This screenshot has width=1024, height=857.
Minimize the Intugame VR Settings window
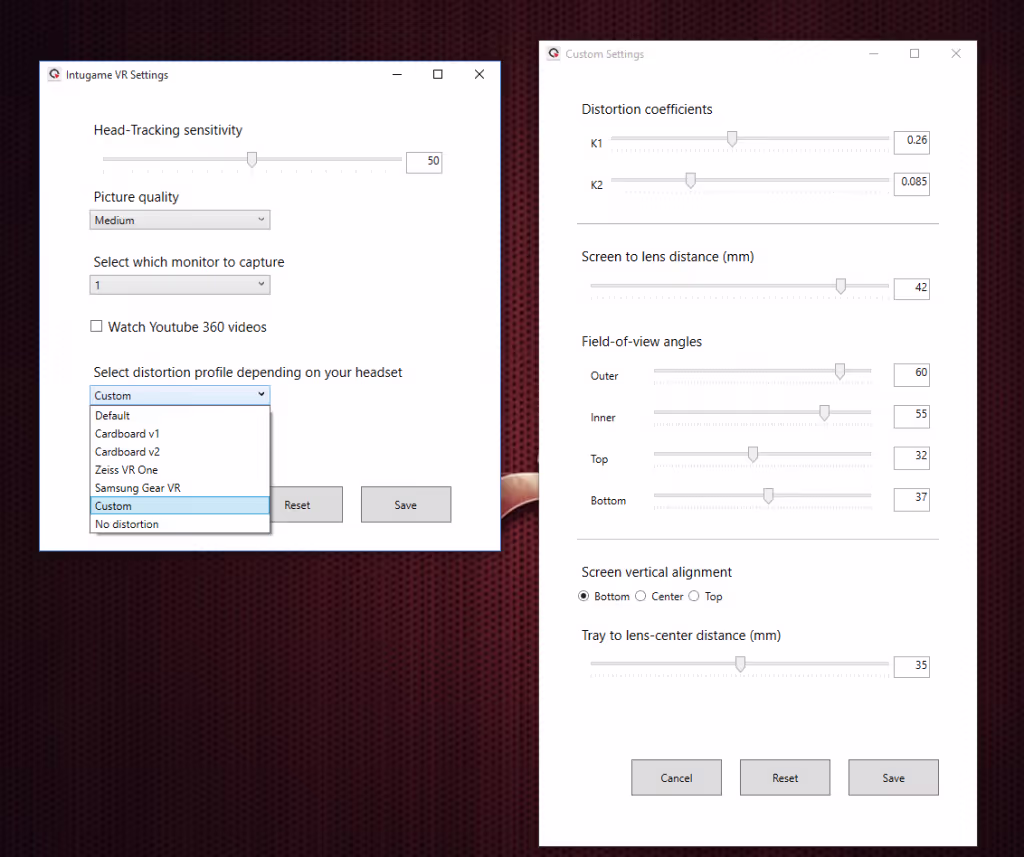[396, 74]
